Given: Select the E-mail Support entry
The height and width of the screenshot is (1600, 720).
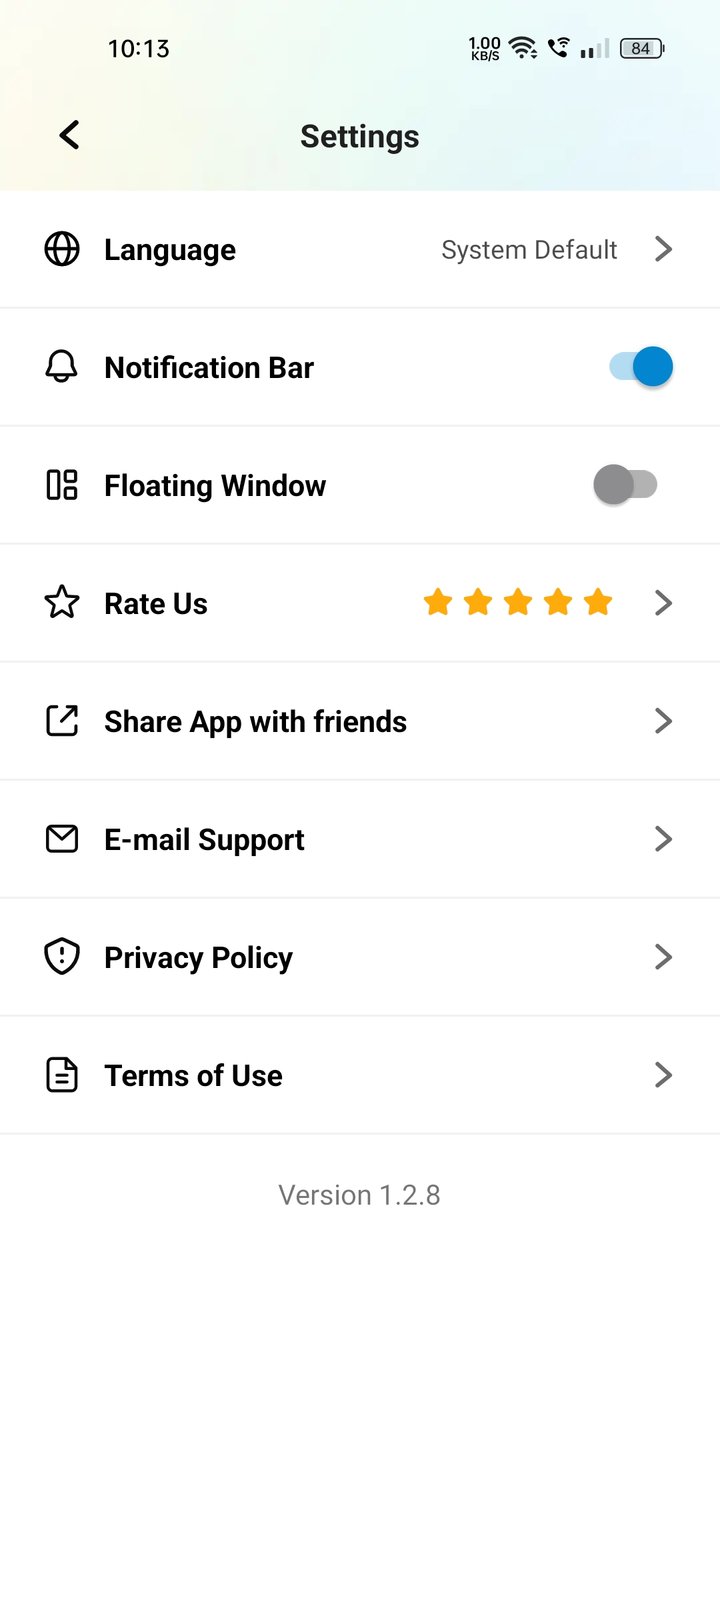Looking at the screenshot, I should [204, 840].
